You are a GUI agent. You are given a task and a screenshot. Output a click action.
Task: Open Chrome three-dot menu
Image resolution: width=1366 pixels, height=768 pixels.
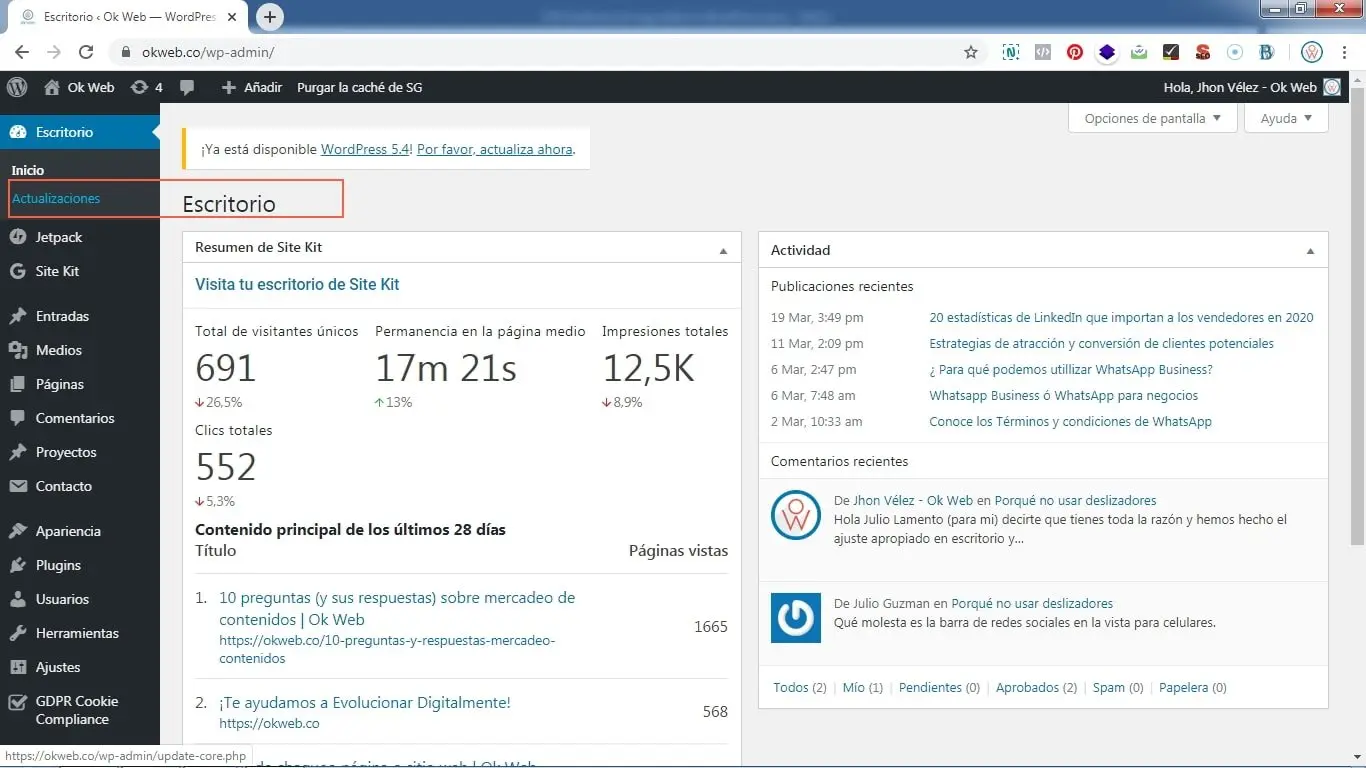tap(1344, 52)
